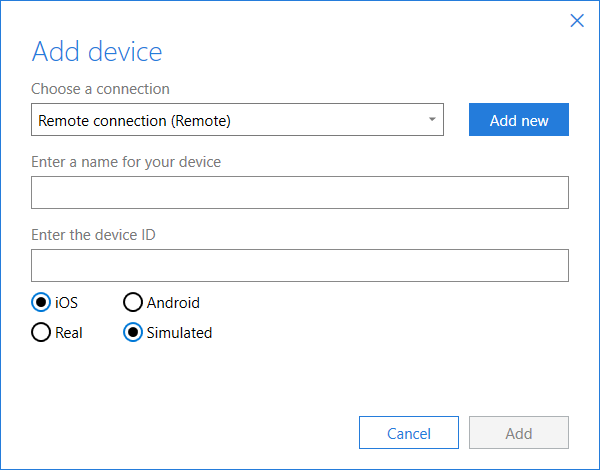Expand the connection dropdown arrow
Screen dimensions: 600x470
[432, 120]
